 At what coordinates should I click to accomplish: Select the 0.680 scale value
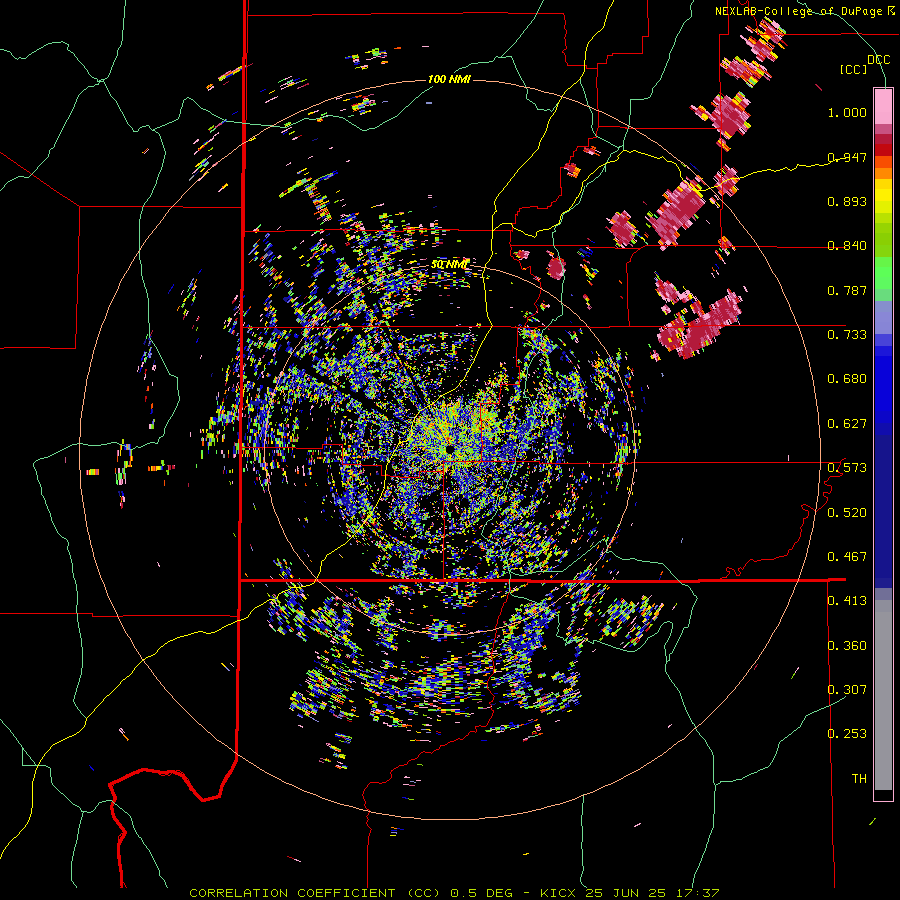[847, 379]
